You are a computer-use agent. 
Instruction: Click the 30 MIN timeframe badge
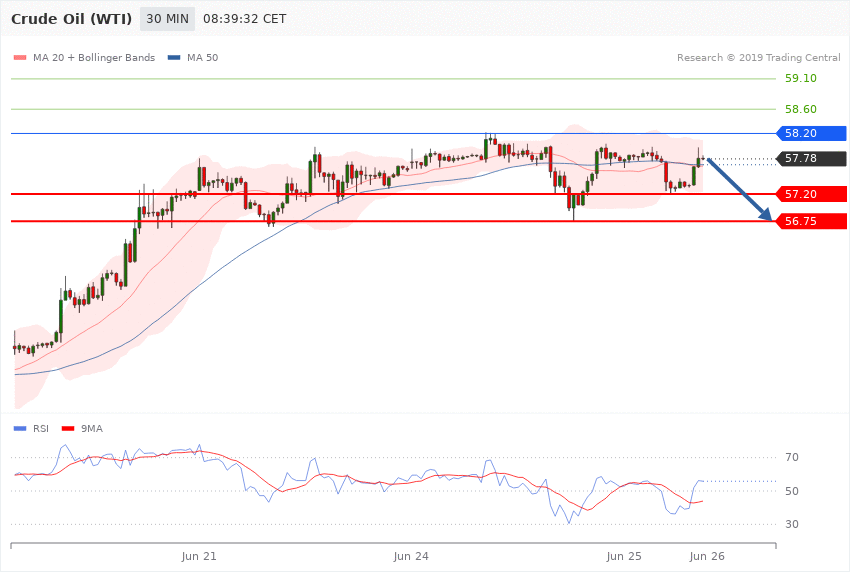click(168, 19)
